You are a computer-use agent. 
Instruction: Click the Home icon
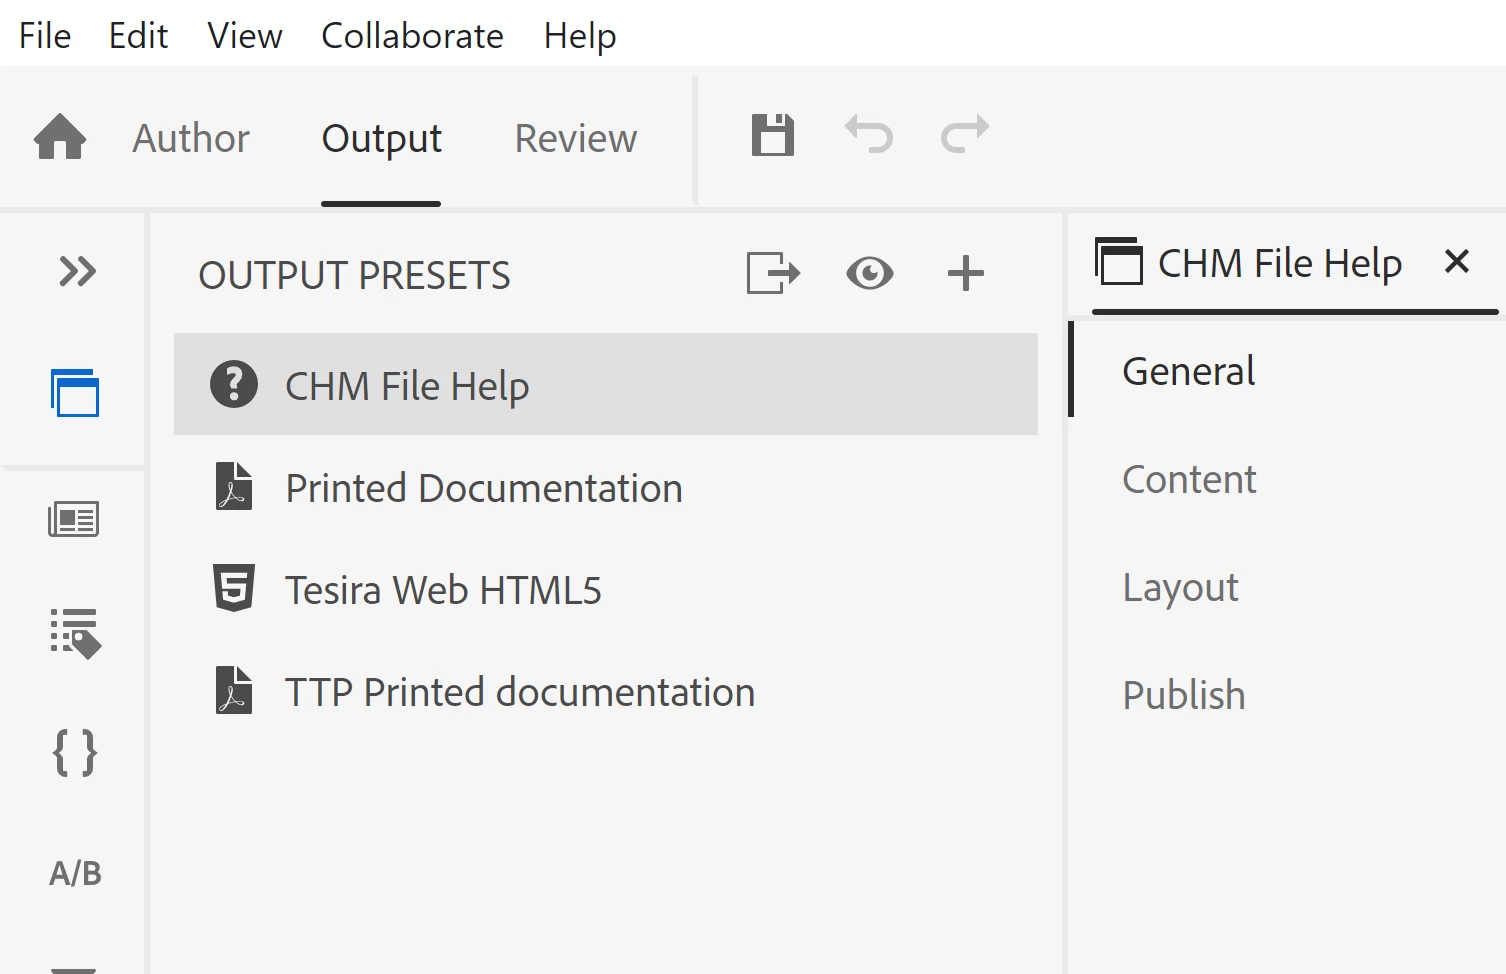click(60, 137)
